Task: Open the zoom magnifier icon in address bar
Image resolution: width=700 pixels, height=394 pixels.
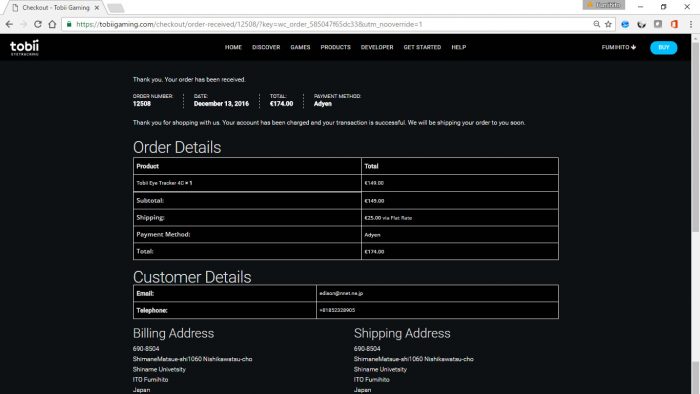Action: [596, 24]
